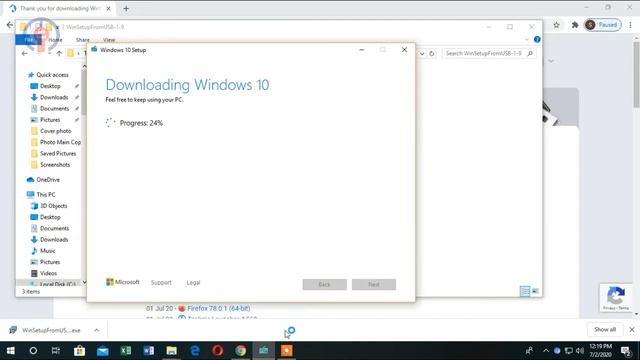Go up one folder in Explorer
Image resolution: width=640 pixels, height=360 pixels.
point(59,53)
